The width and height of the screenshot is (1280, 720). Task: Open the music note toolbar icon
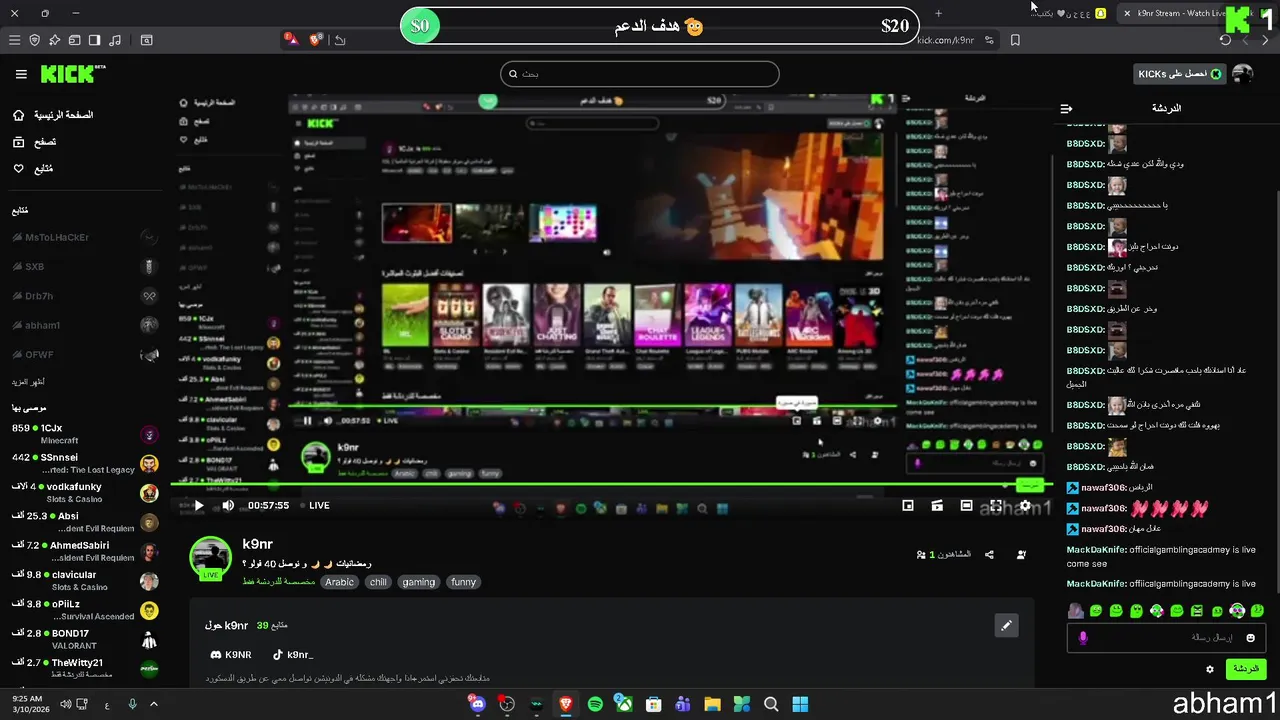tap(115, 40)
